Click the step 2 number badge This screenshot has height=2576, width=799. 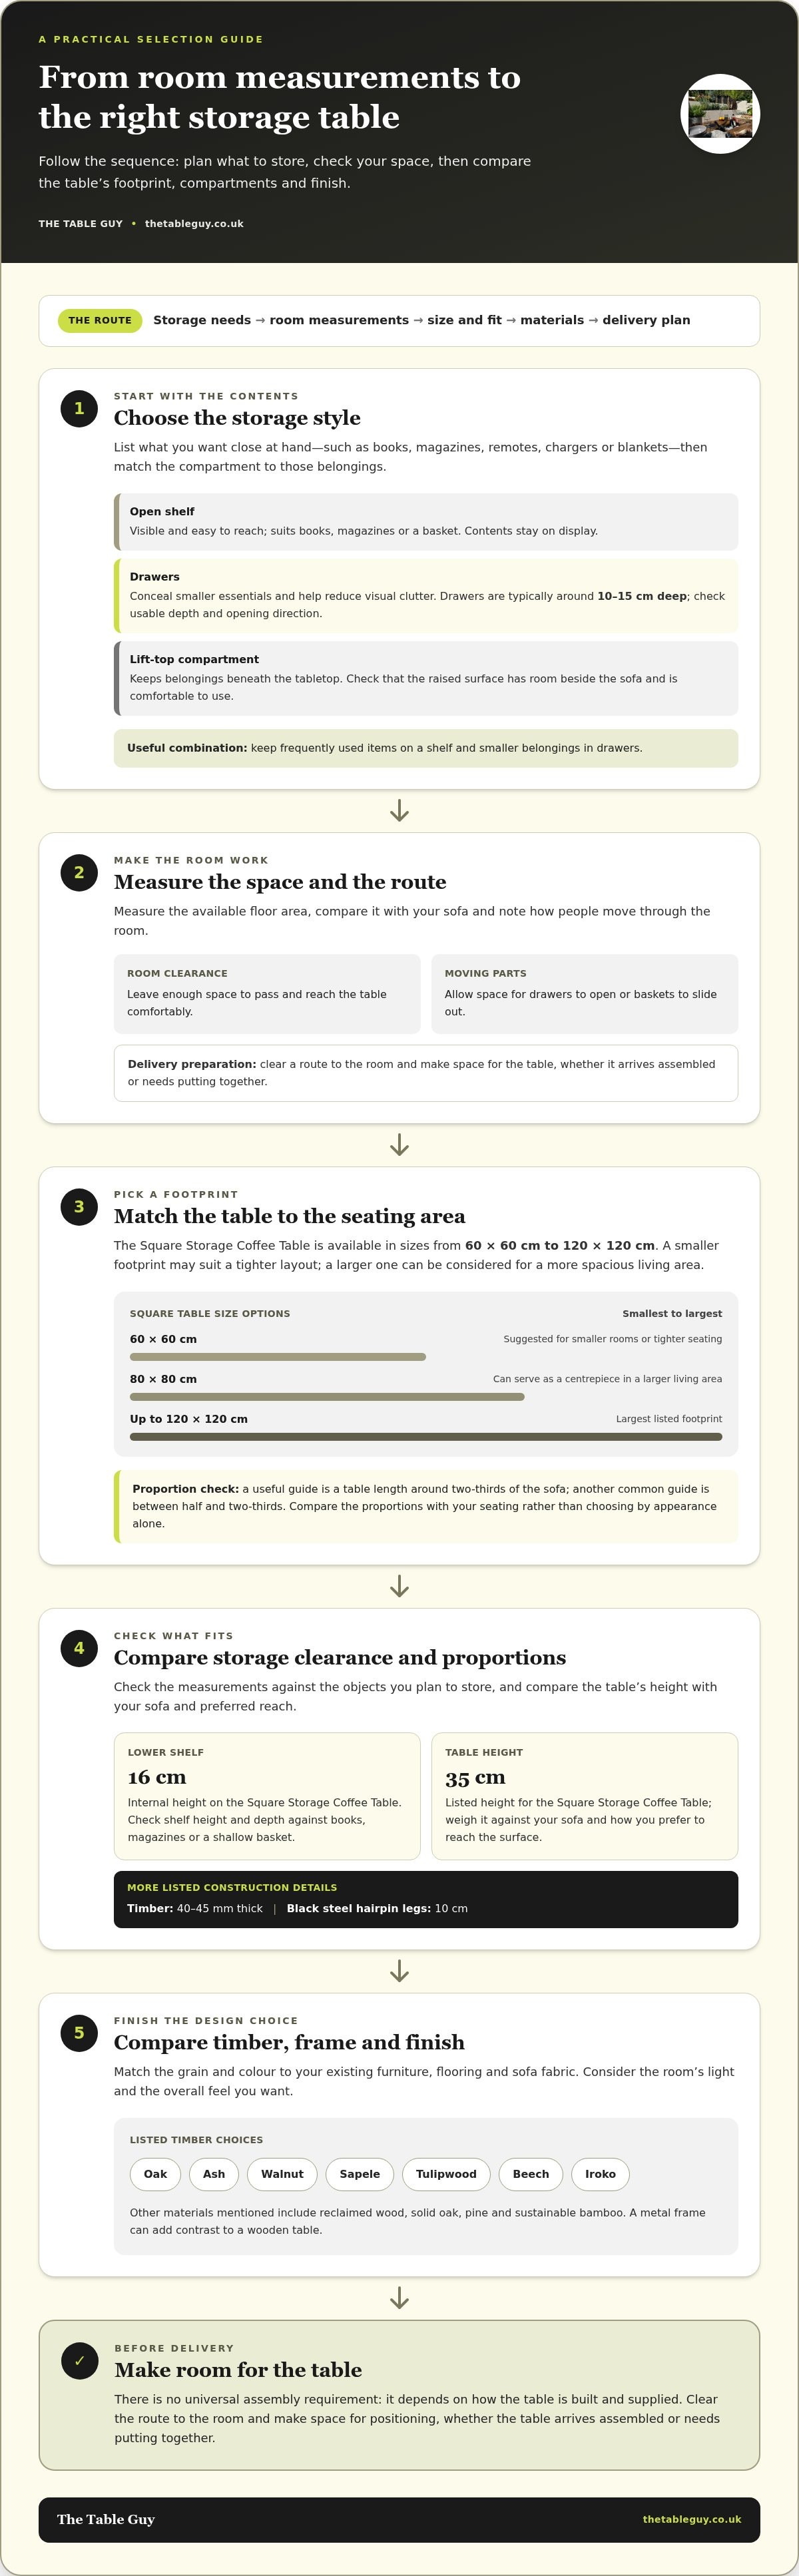(79, 872)
